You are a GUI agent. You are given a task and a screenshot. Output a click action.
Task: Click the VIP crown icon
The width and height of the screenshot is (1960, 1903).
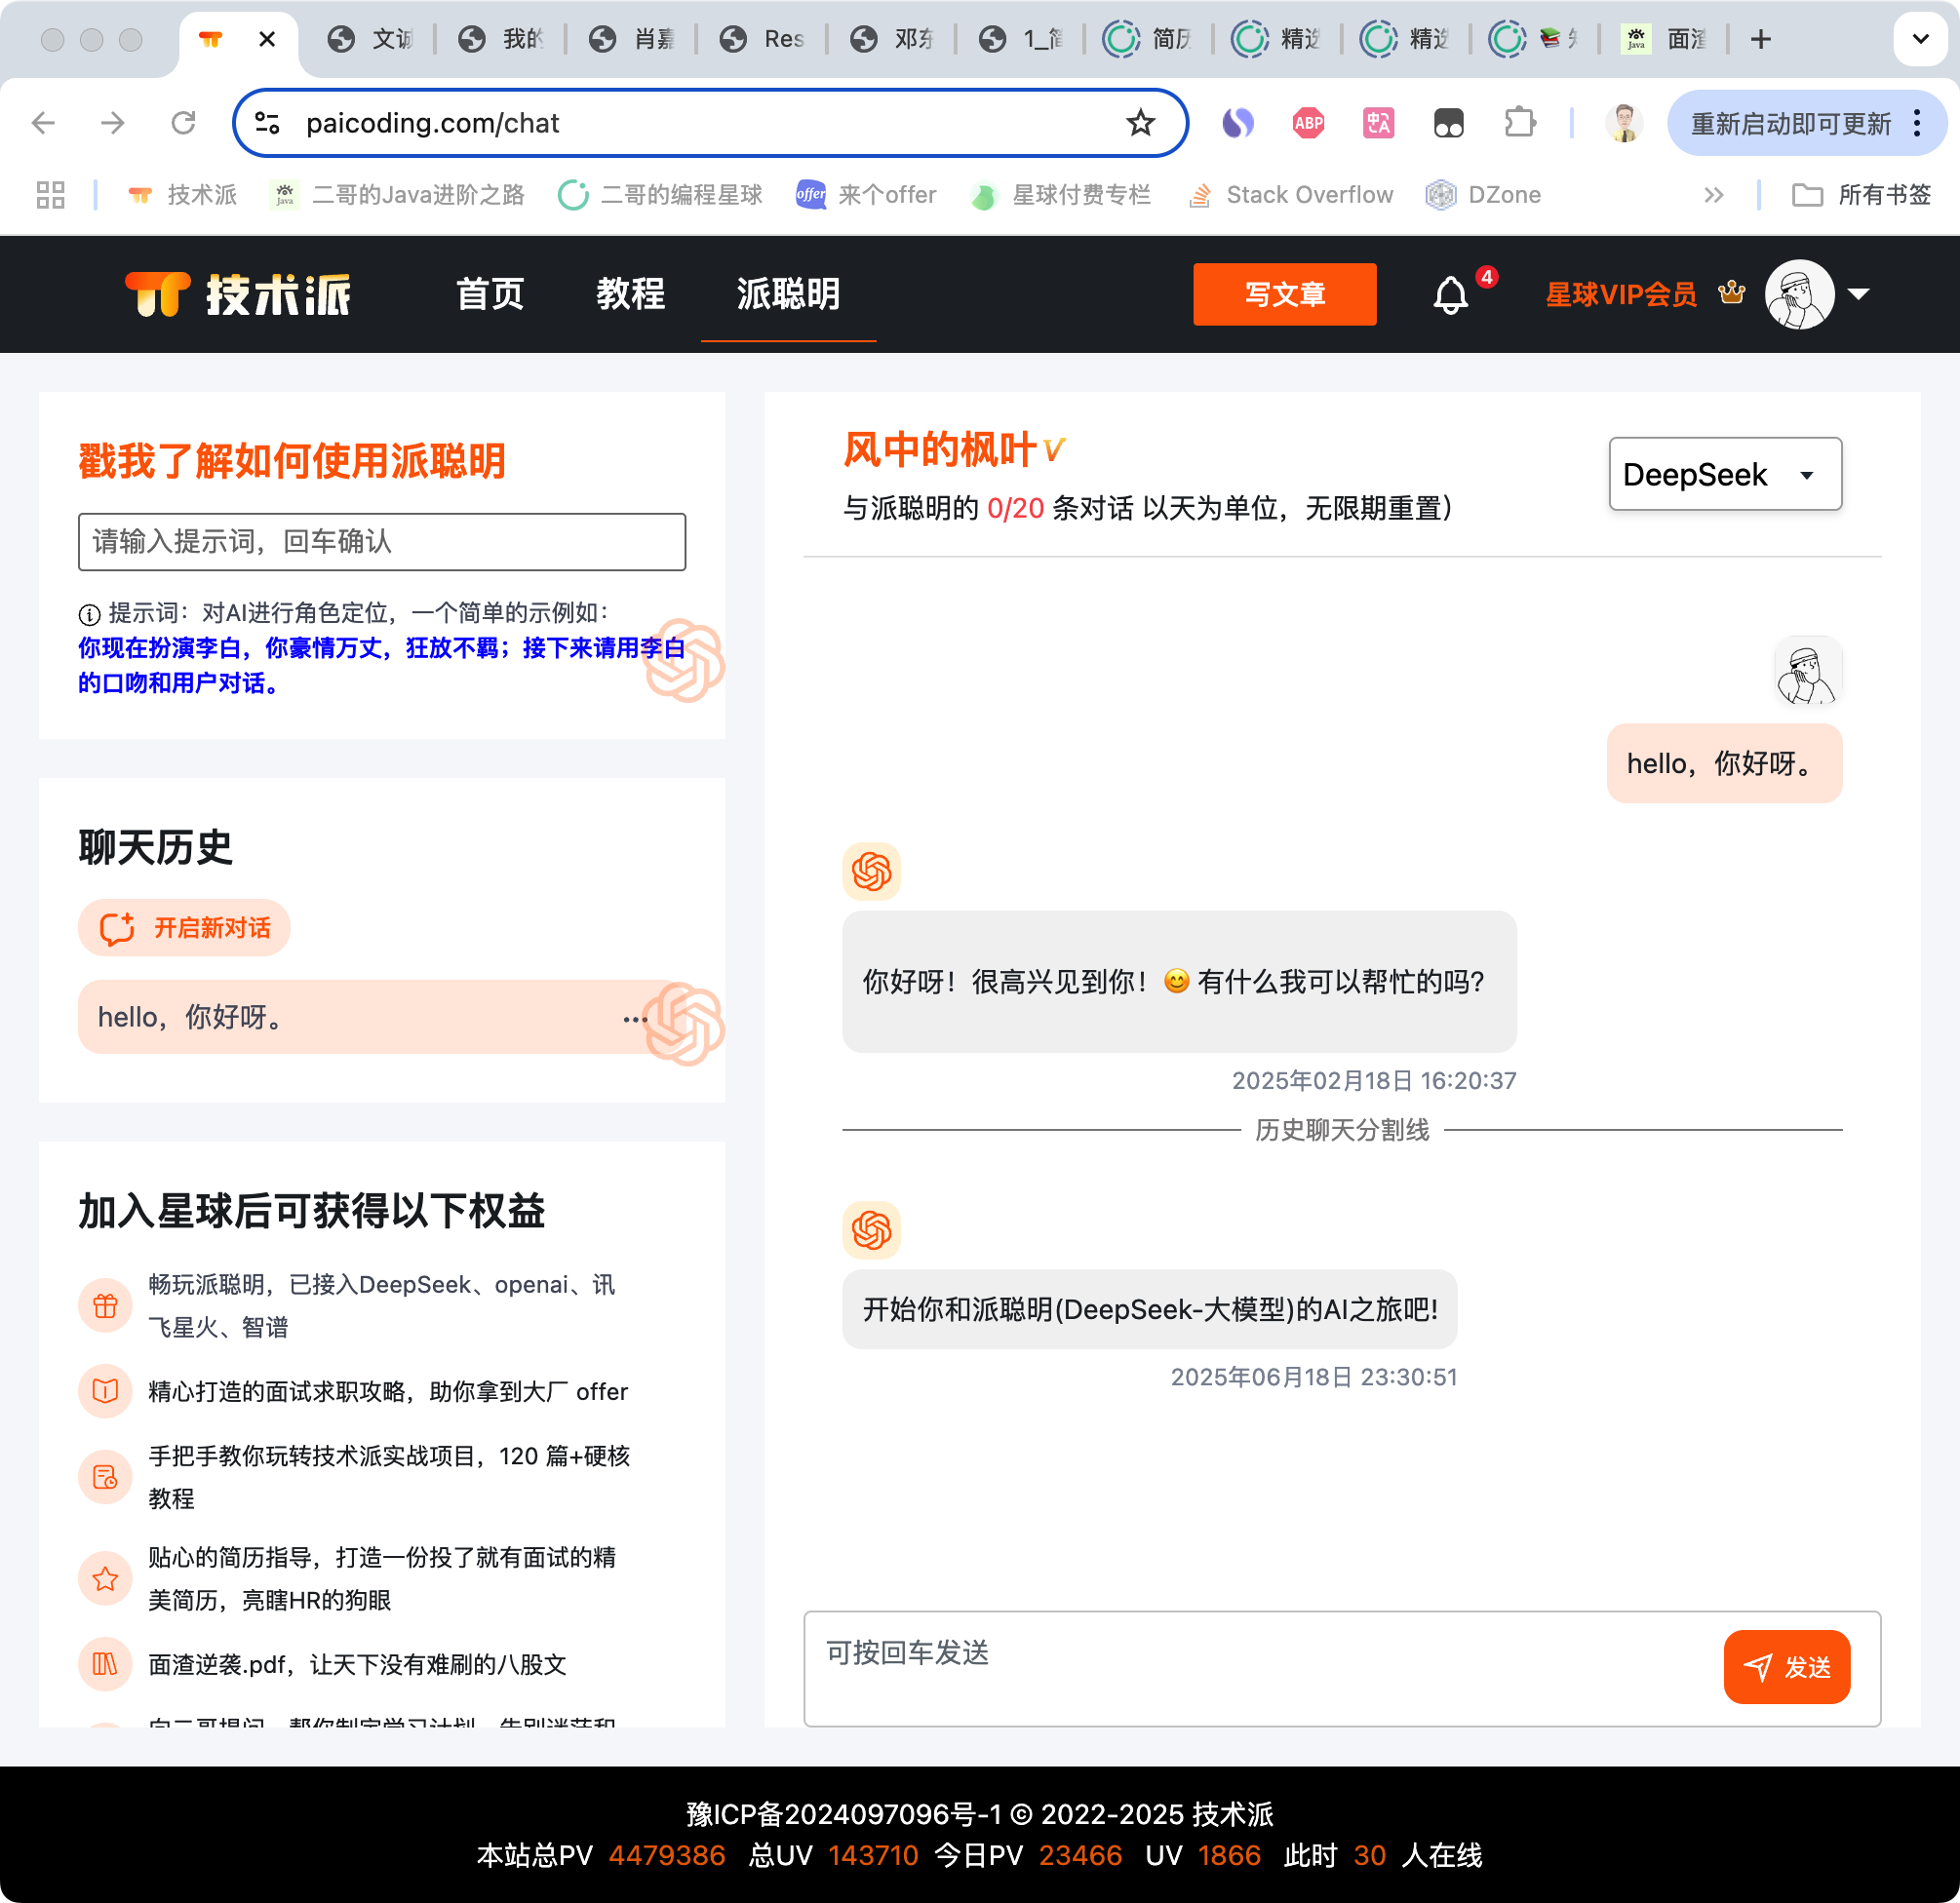click(x=1731, y=293)
